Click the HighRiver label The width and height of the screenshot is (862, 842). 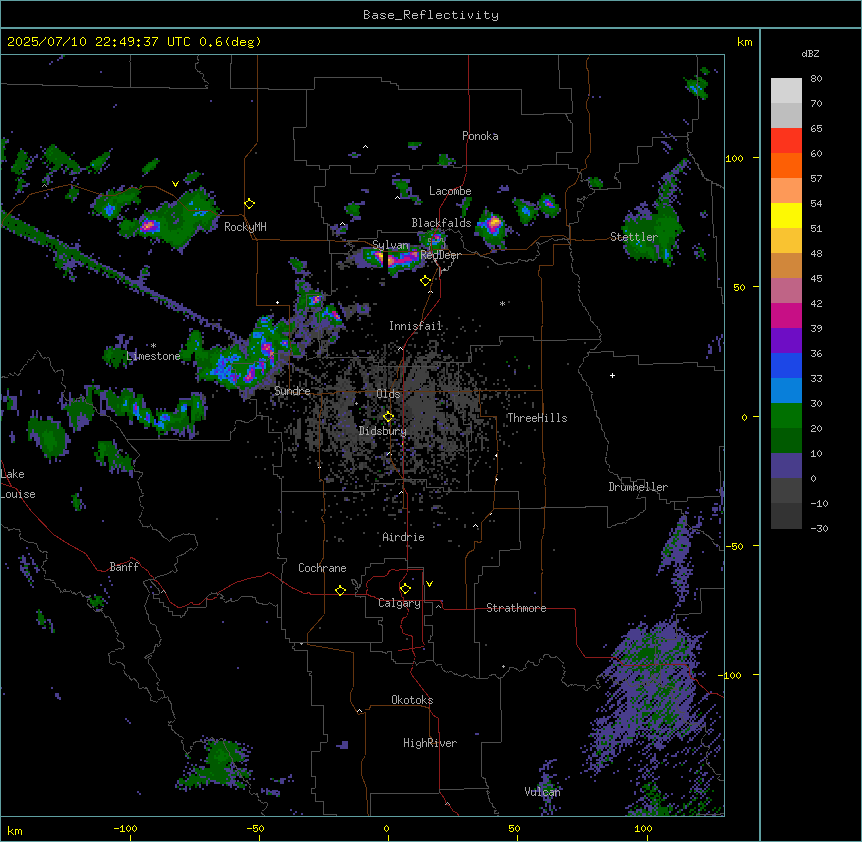pos(430,743)
